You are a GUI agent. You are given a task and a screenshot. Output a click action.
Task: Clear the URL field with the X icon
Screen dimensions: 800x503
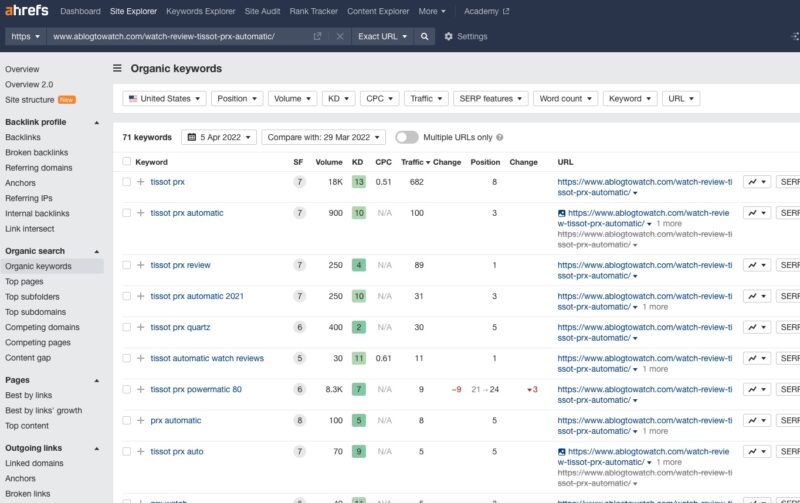pos(340,36)
